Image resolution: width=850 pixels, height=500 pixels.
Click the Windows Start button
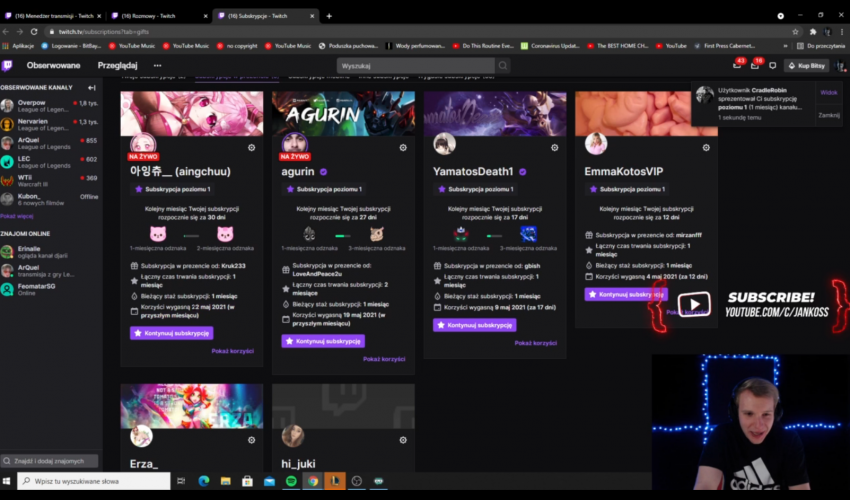coord(7,481)
